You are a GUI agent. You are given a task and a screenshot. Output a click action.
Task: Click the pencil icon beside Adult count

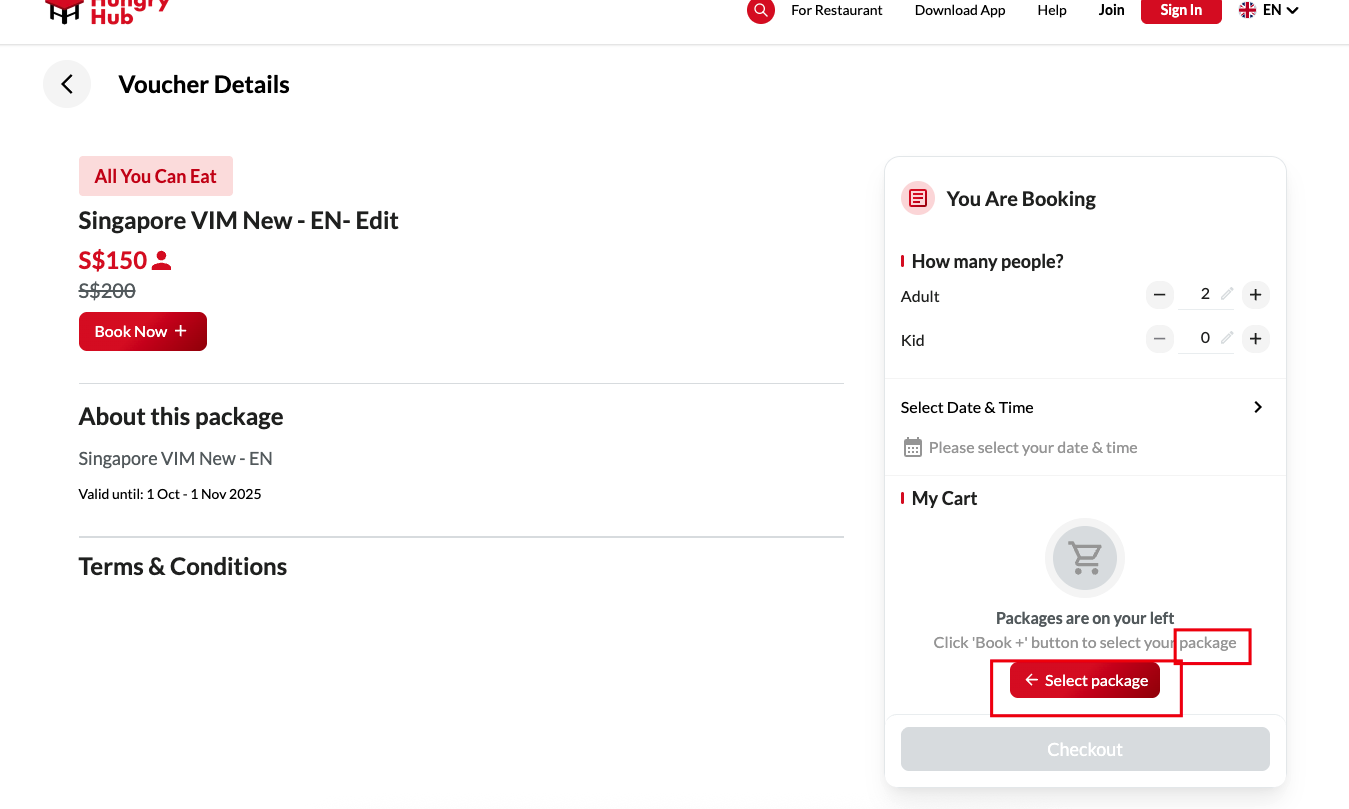point(1227,295)
